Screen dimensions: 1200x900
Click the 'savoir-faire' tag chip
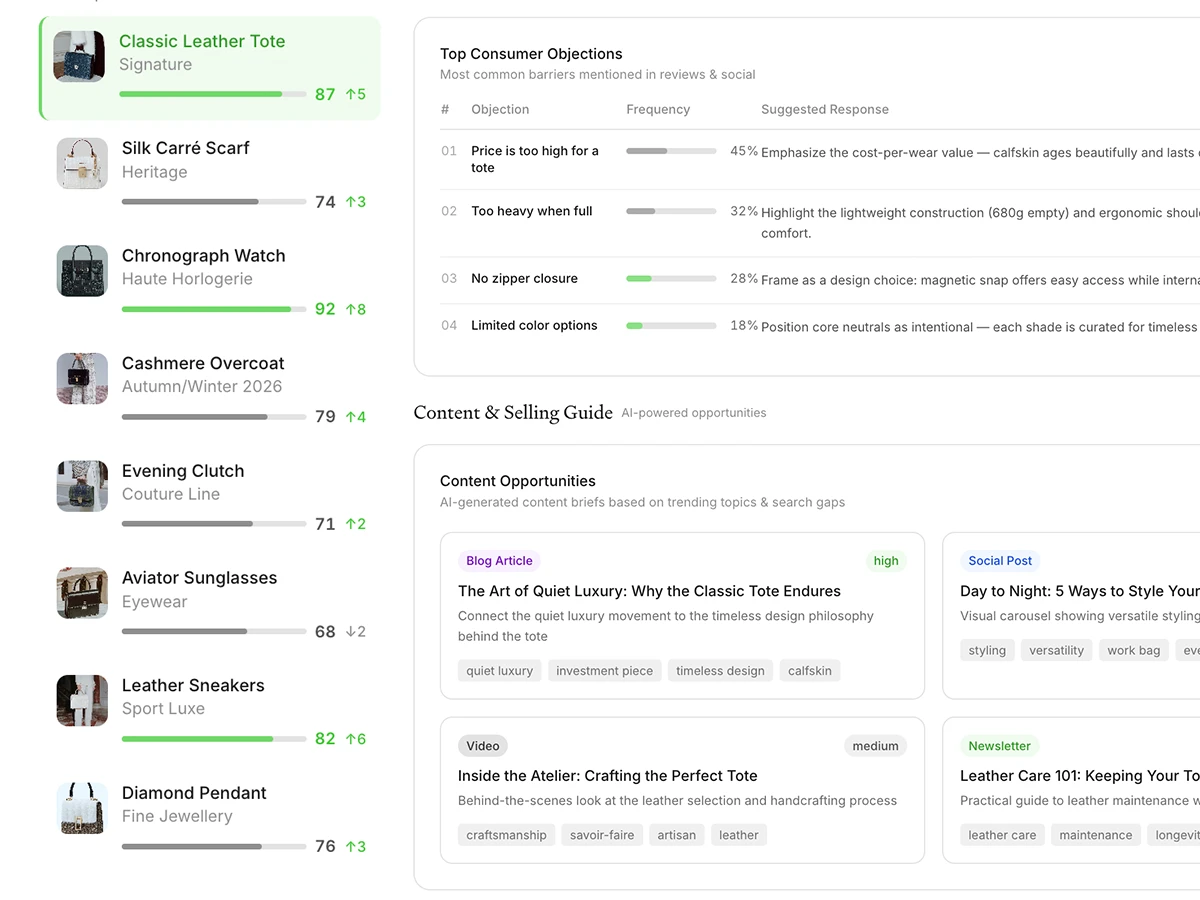[x=602, y=835]
